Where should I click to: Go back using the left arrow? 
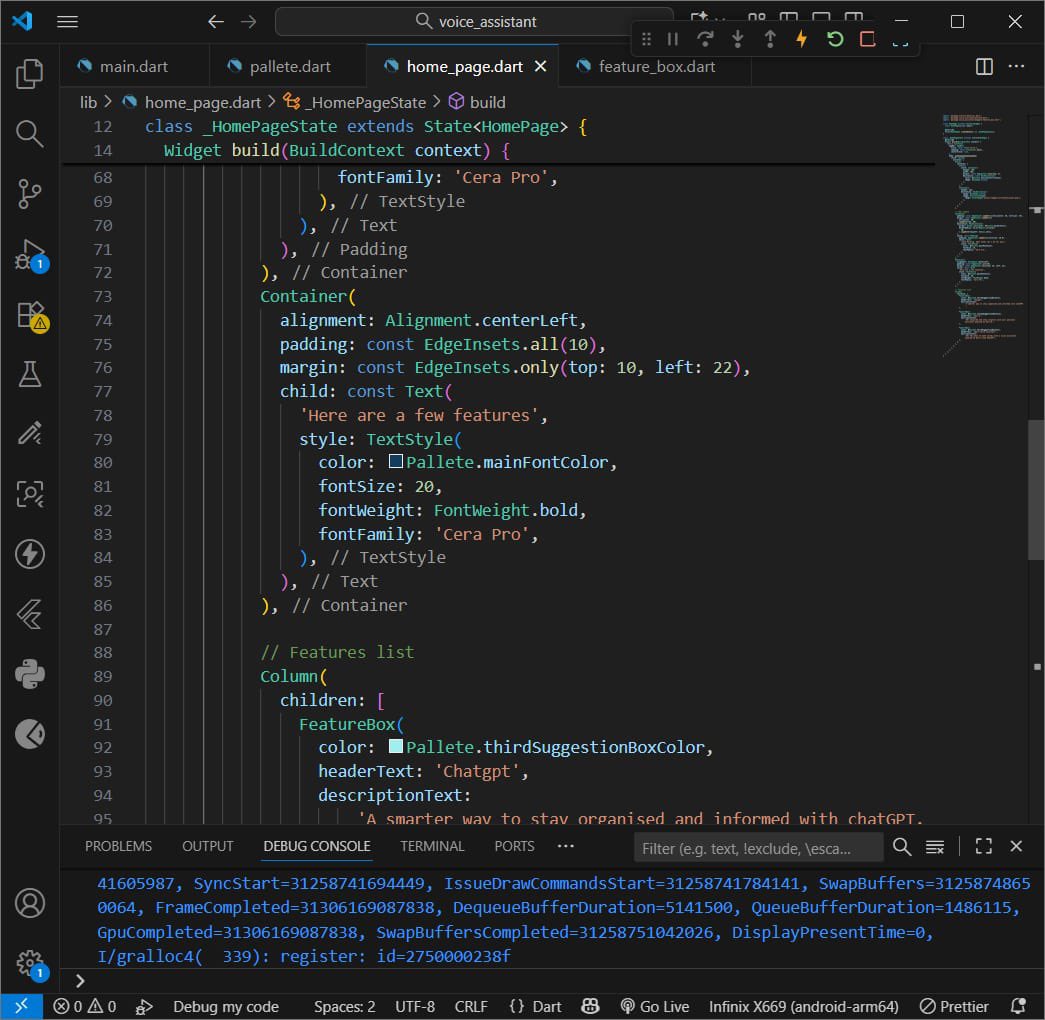215,21
